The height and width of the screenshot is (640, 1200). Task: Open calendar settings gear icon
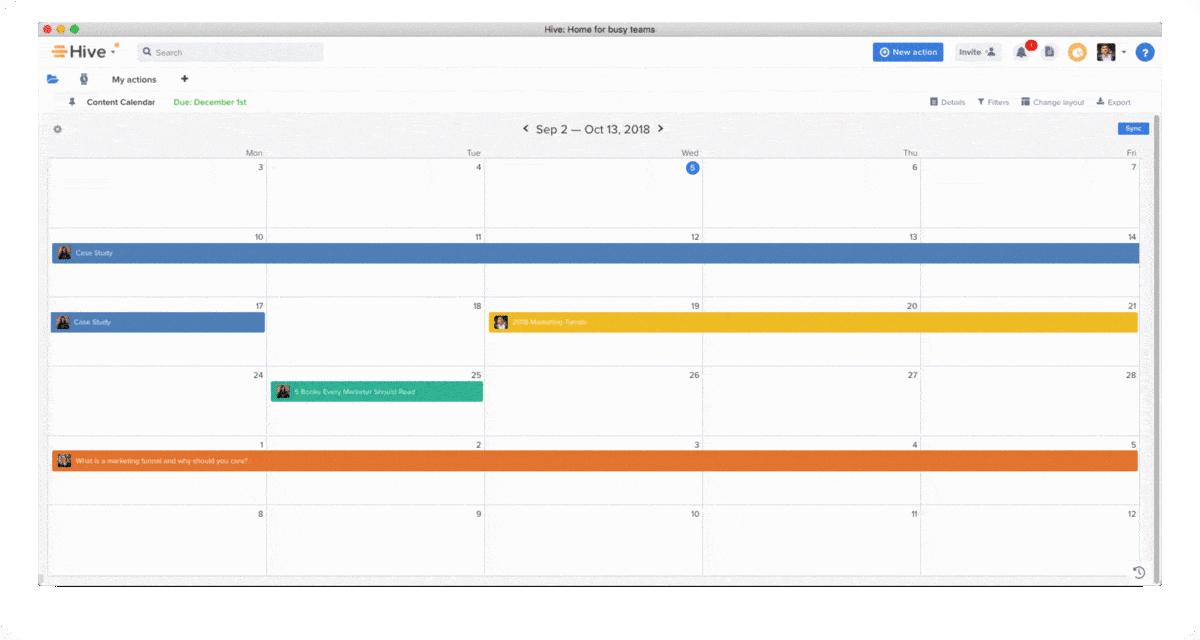pyautogui.click(x=57, y=129)
